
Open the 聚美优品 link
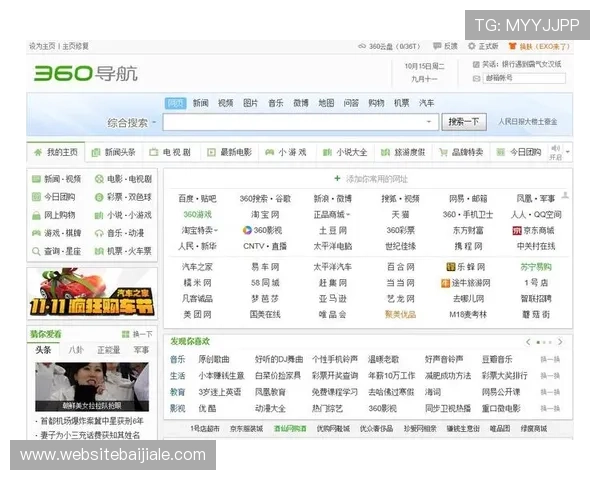coord(400,315)
